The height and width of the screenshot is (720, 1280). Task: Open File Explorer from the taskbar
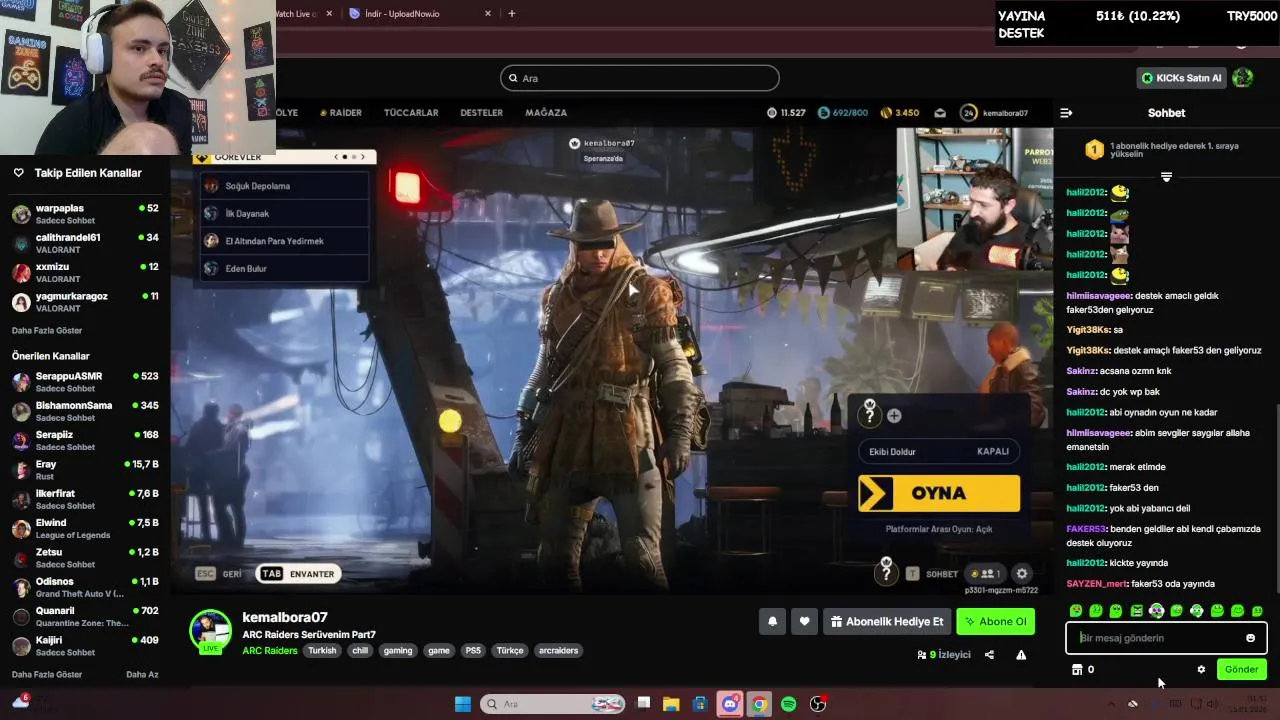pos(671,704)
